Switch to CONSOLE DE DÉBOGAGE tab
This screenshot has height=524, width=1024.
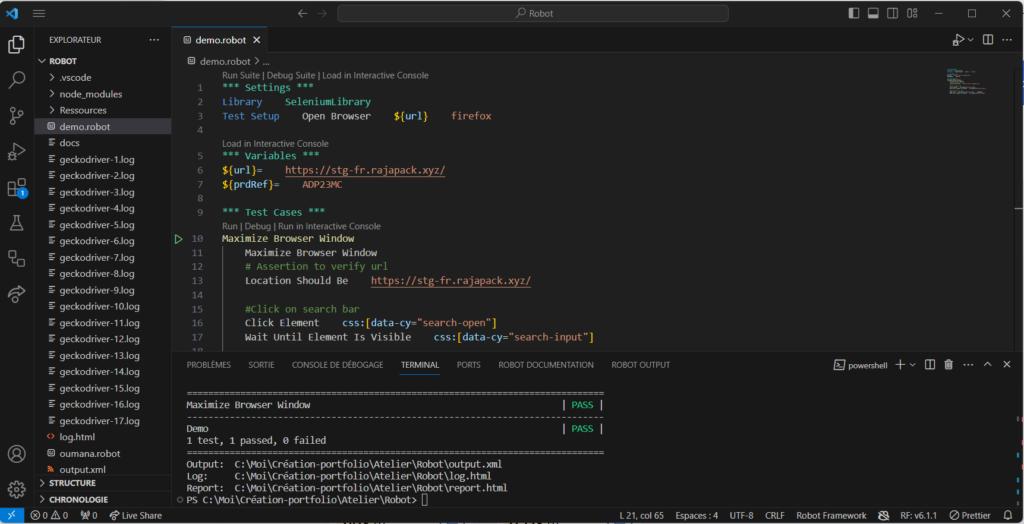[x=338, y=365]
